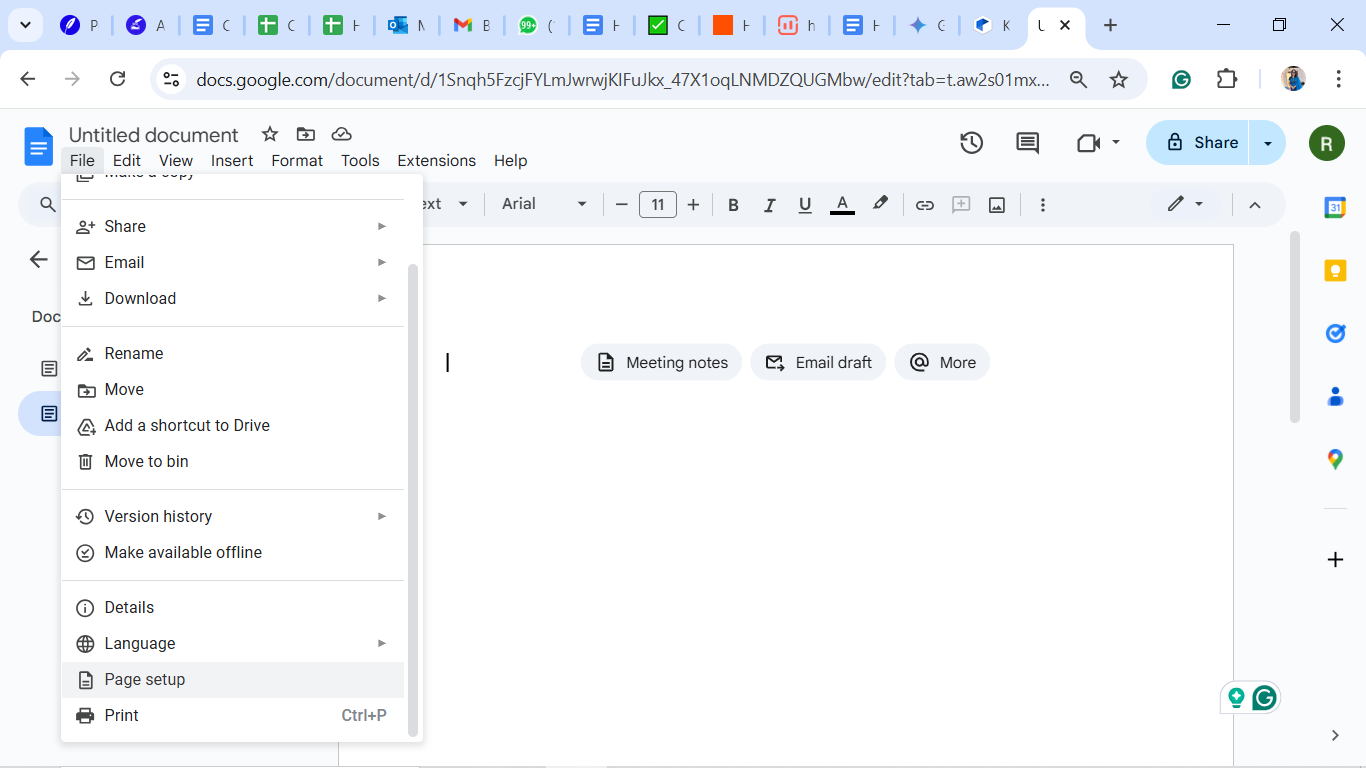
Task: Select Make available offline
Action: coord(232,552)
